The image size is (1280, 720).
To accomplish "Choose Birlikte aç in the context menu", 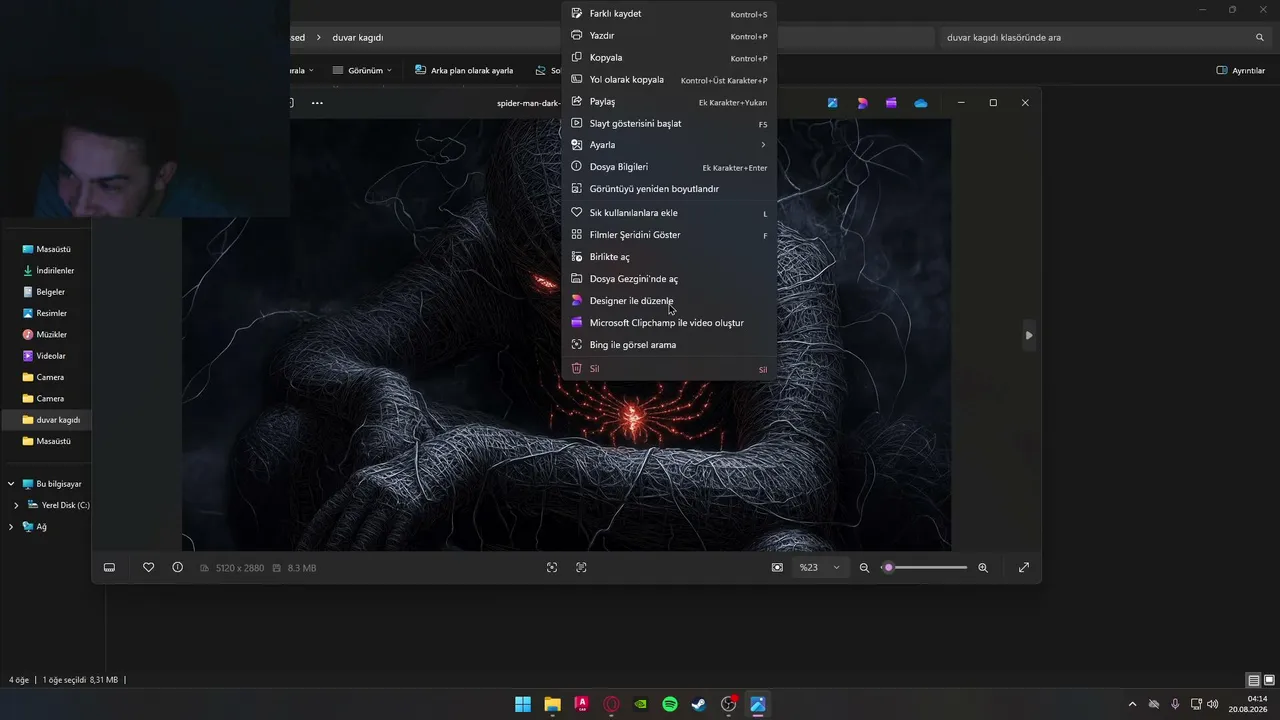I will point(669,257).
